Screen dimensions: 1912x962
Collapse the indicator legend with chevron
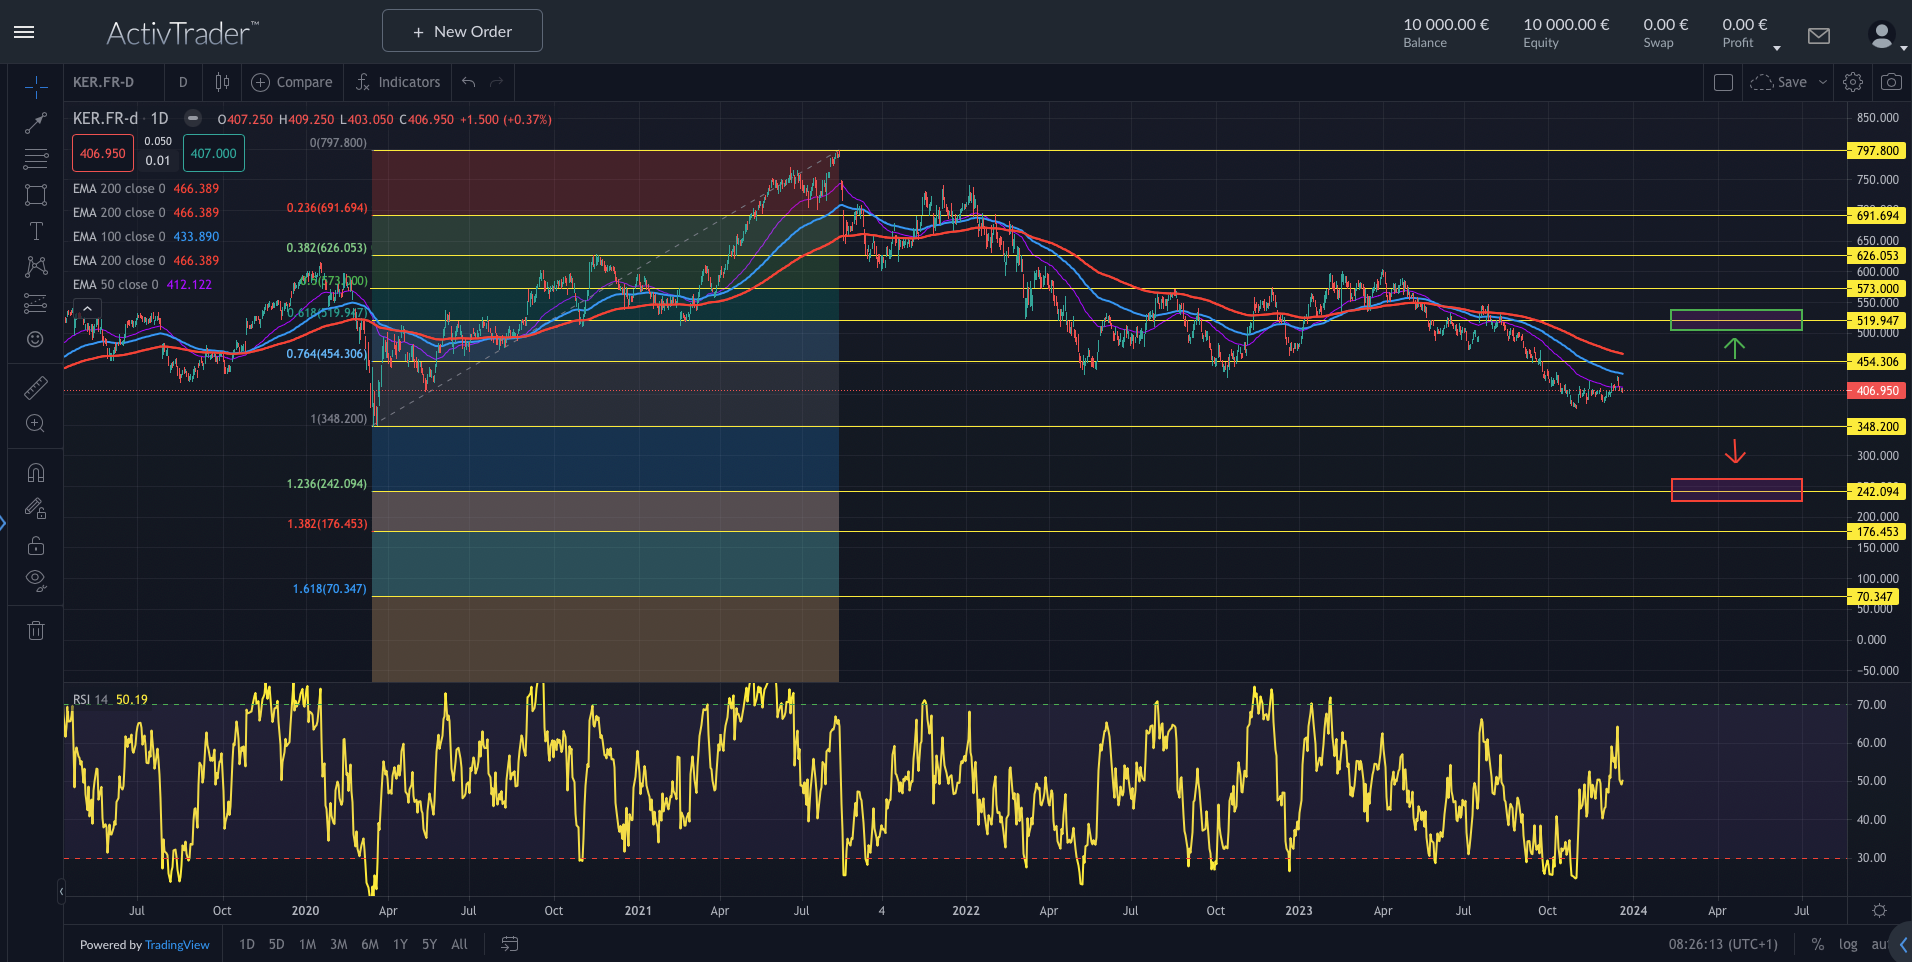tap(87, 308)
